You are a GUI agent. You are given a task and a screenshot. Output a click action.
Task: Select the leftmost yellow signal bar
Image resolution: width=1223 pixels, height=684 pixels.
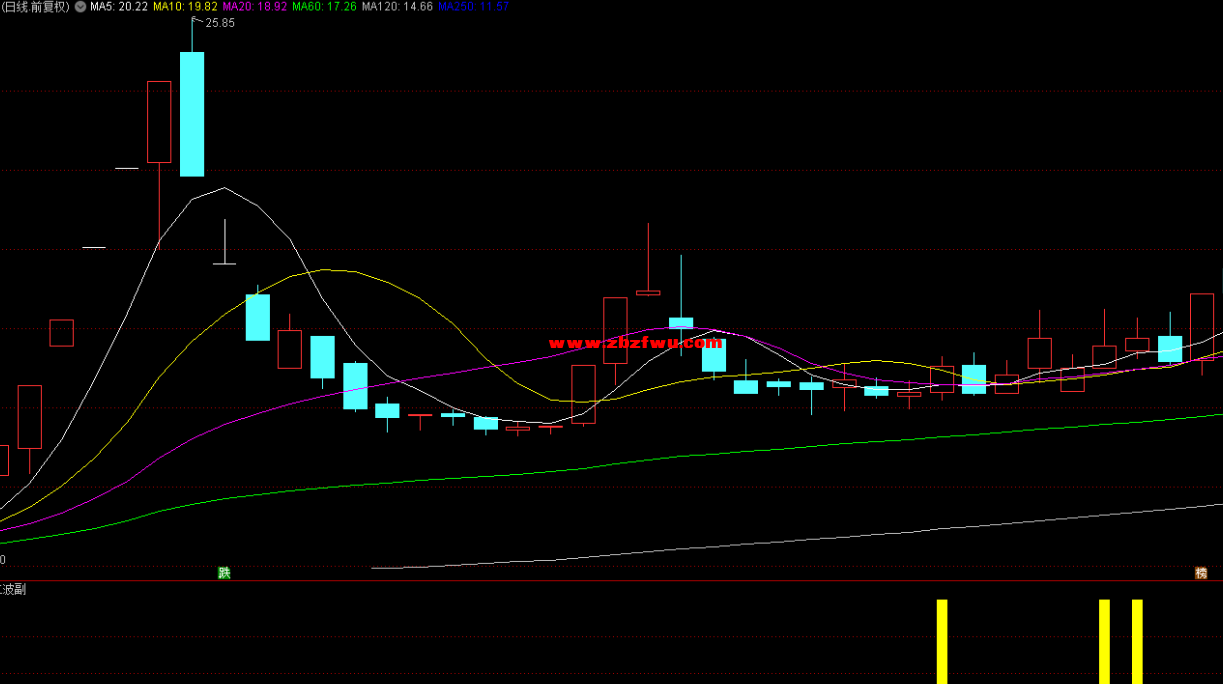(941, 641)
